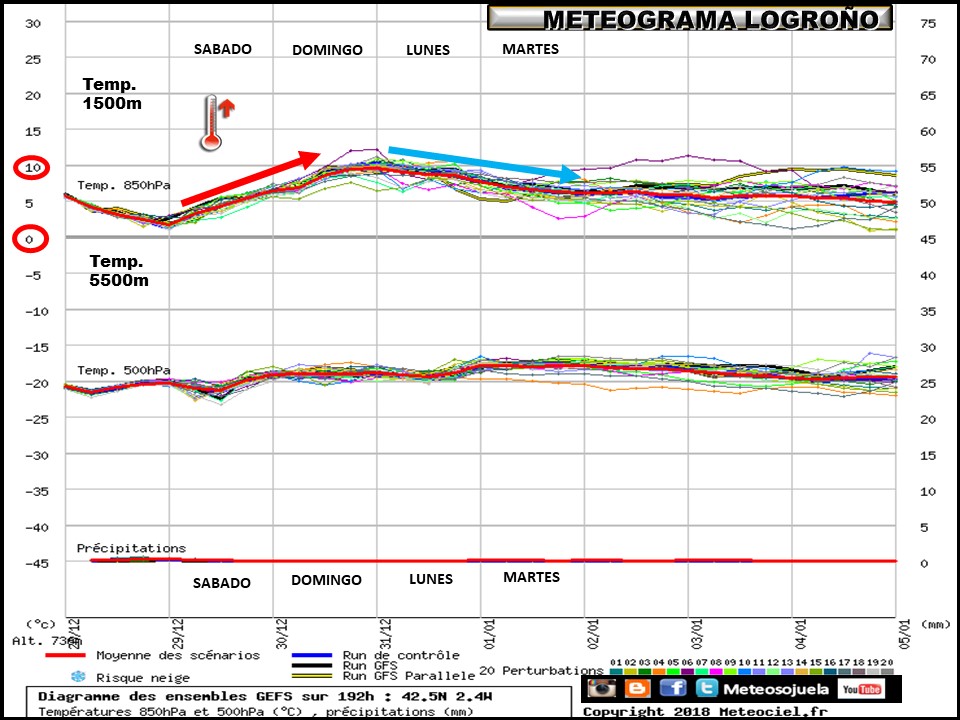Click the snowflake Risque neige icon

click(x=78, y=677)
